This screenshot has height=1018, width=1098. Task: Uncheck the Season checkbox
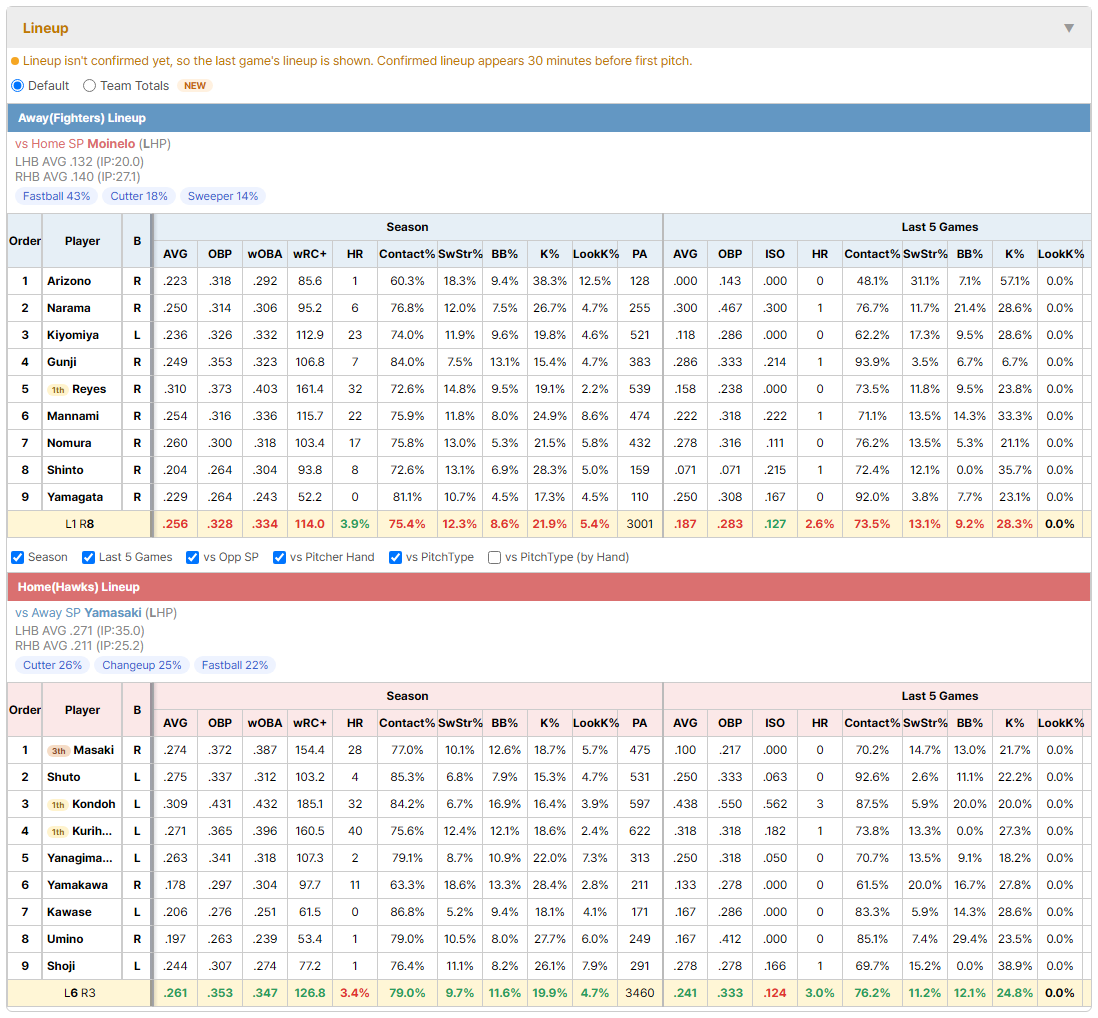[x=18, y=557]
